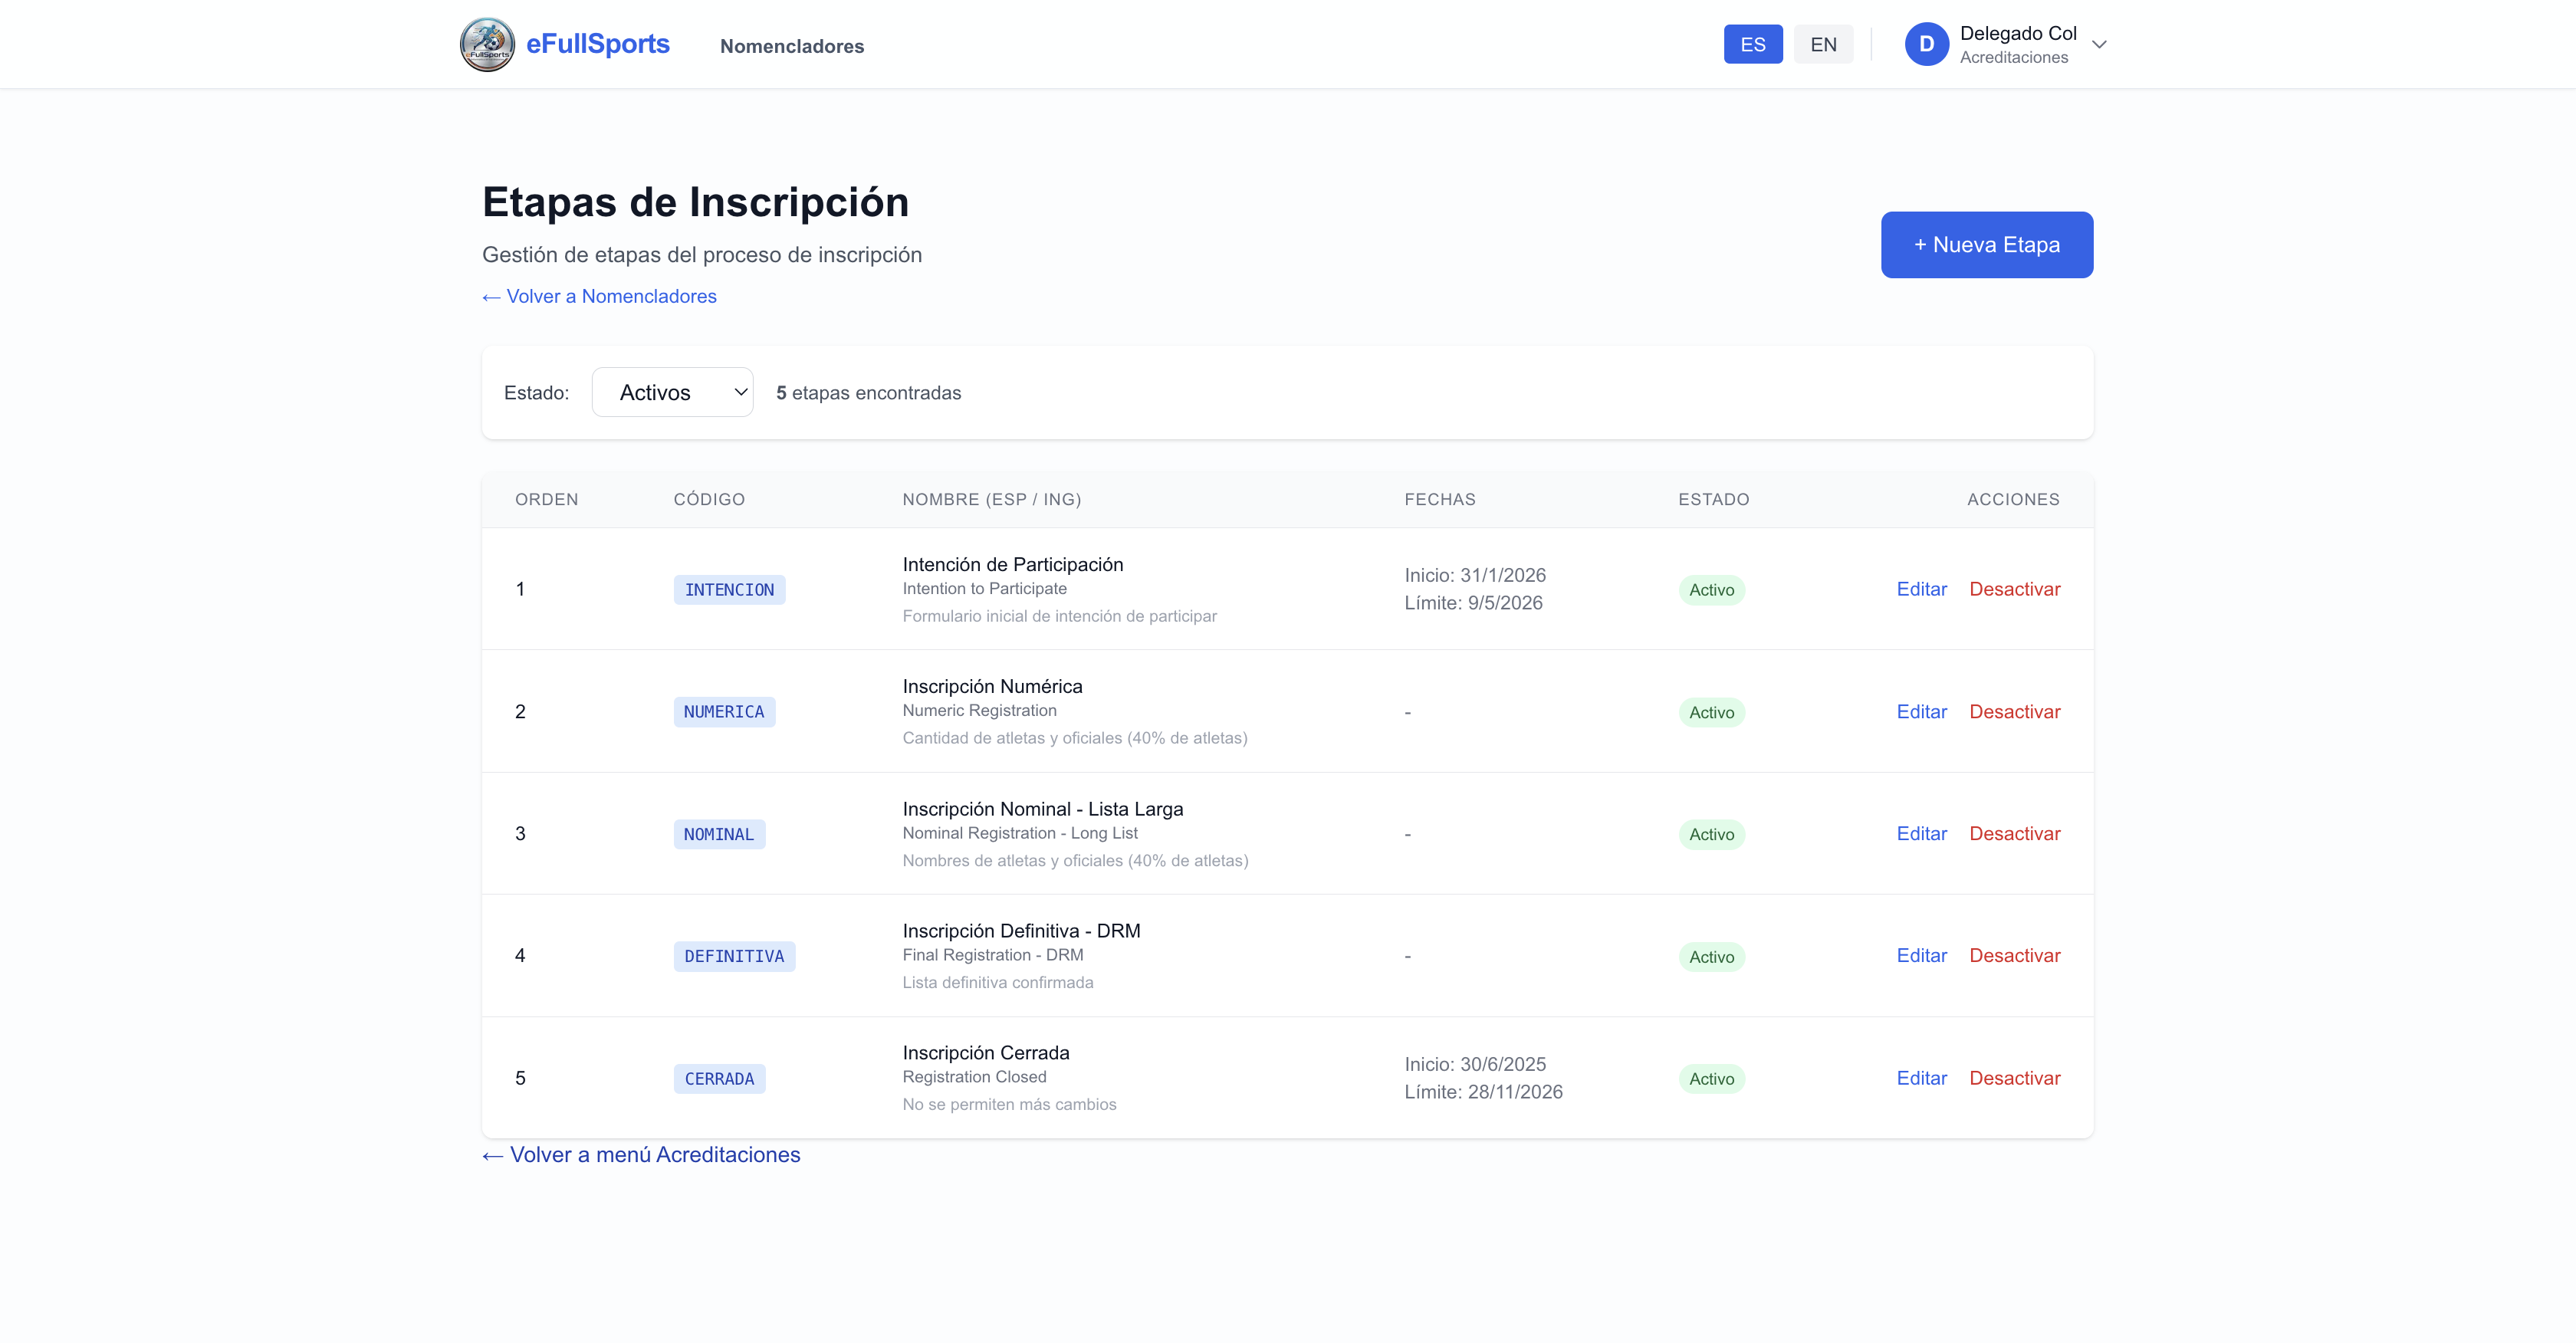
Task: Open the Estado filter dropdown
Action: [x=672, y=392]
